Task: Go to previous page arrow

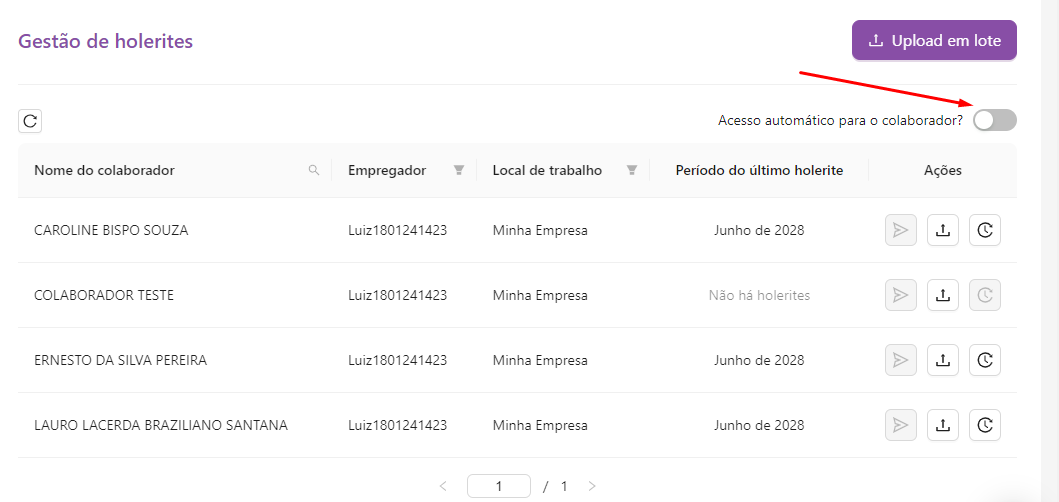Action: [443, 486]
